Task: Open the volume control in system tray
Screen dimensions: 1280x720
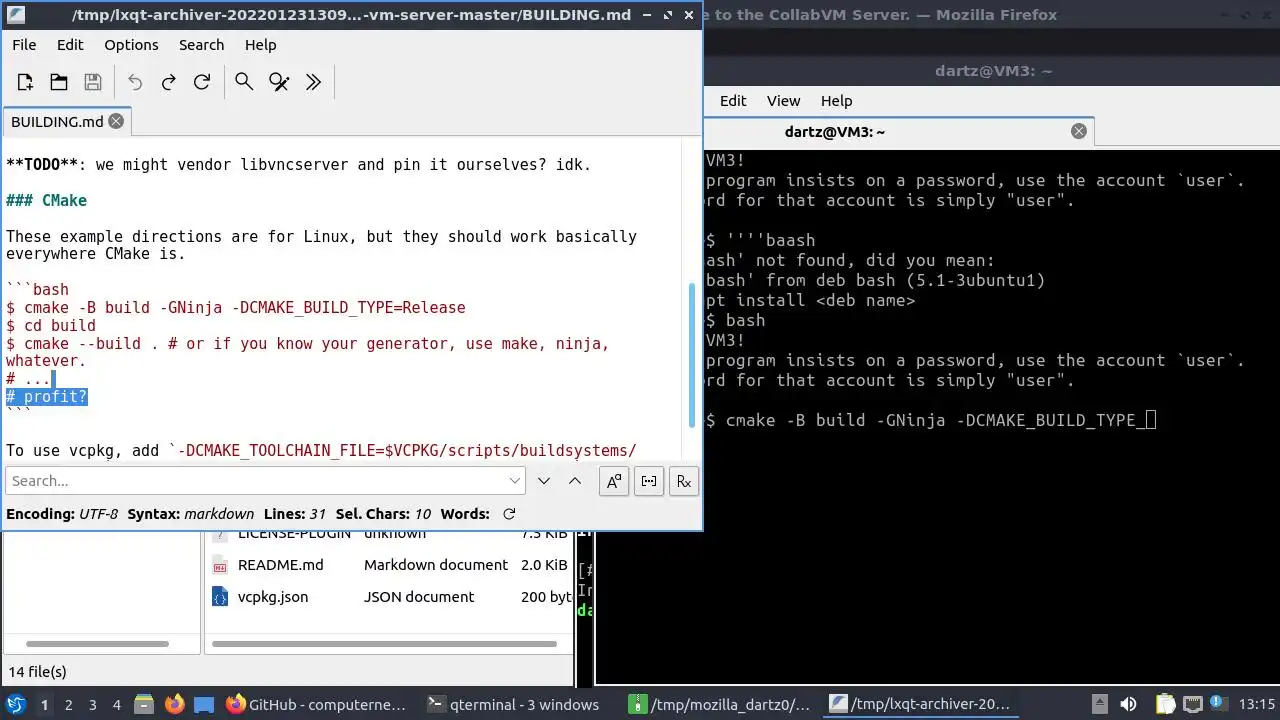Action: 1129,704
